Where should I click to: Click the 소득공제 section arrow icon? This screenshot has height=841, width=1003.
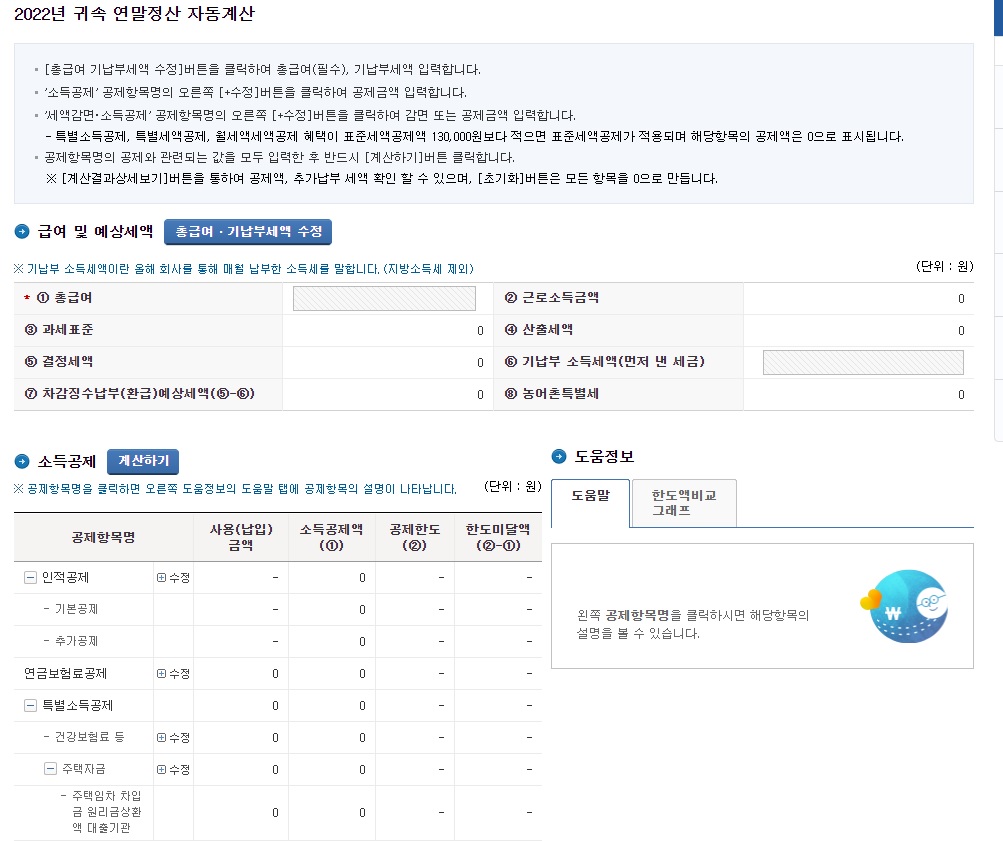22,461
